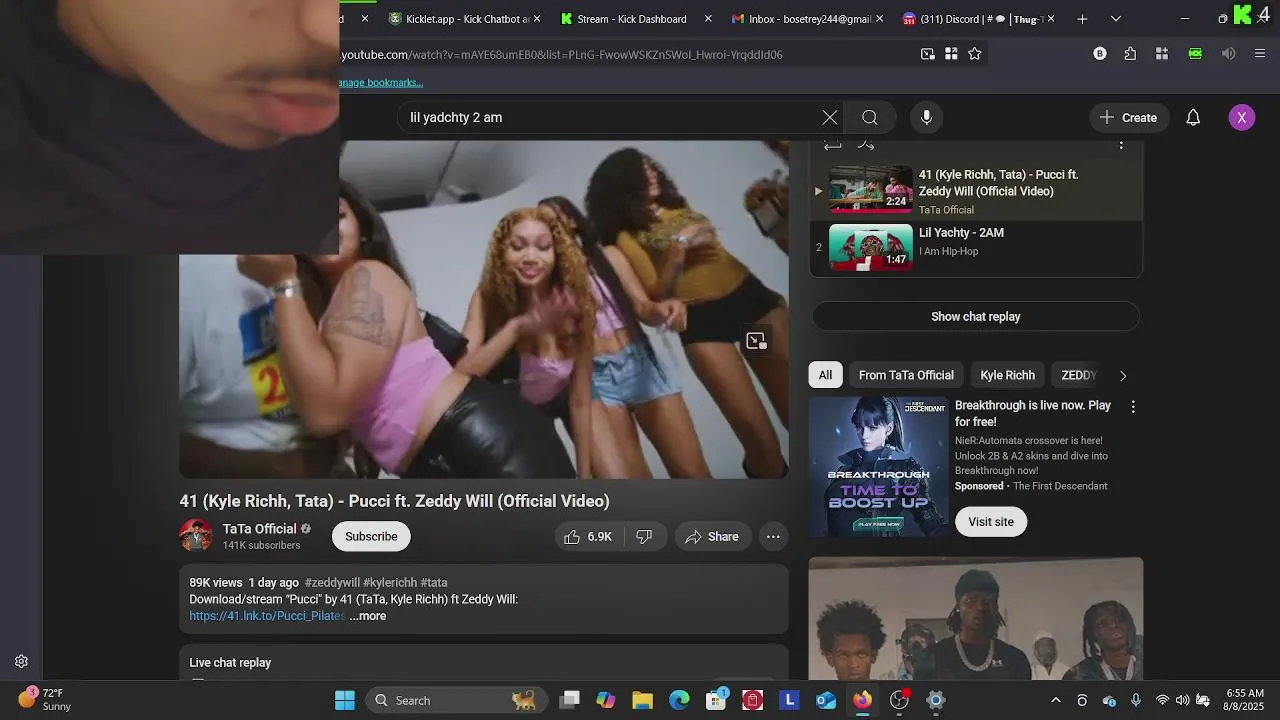The width and height of the screenshot is (1280, 720).
Task: Show hidden system tray icons
Action: (x=1055, y=700)
